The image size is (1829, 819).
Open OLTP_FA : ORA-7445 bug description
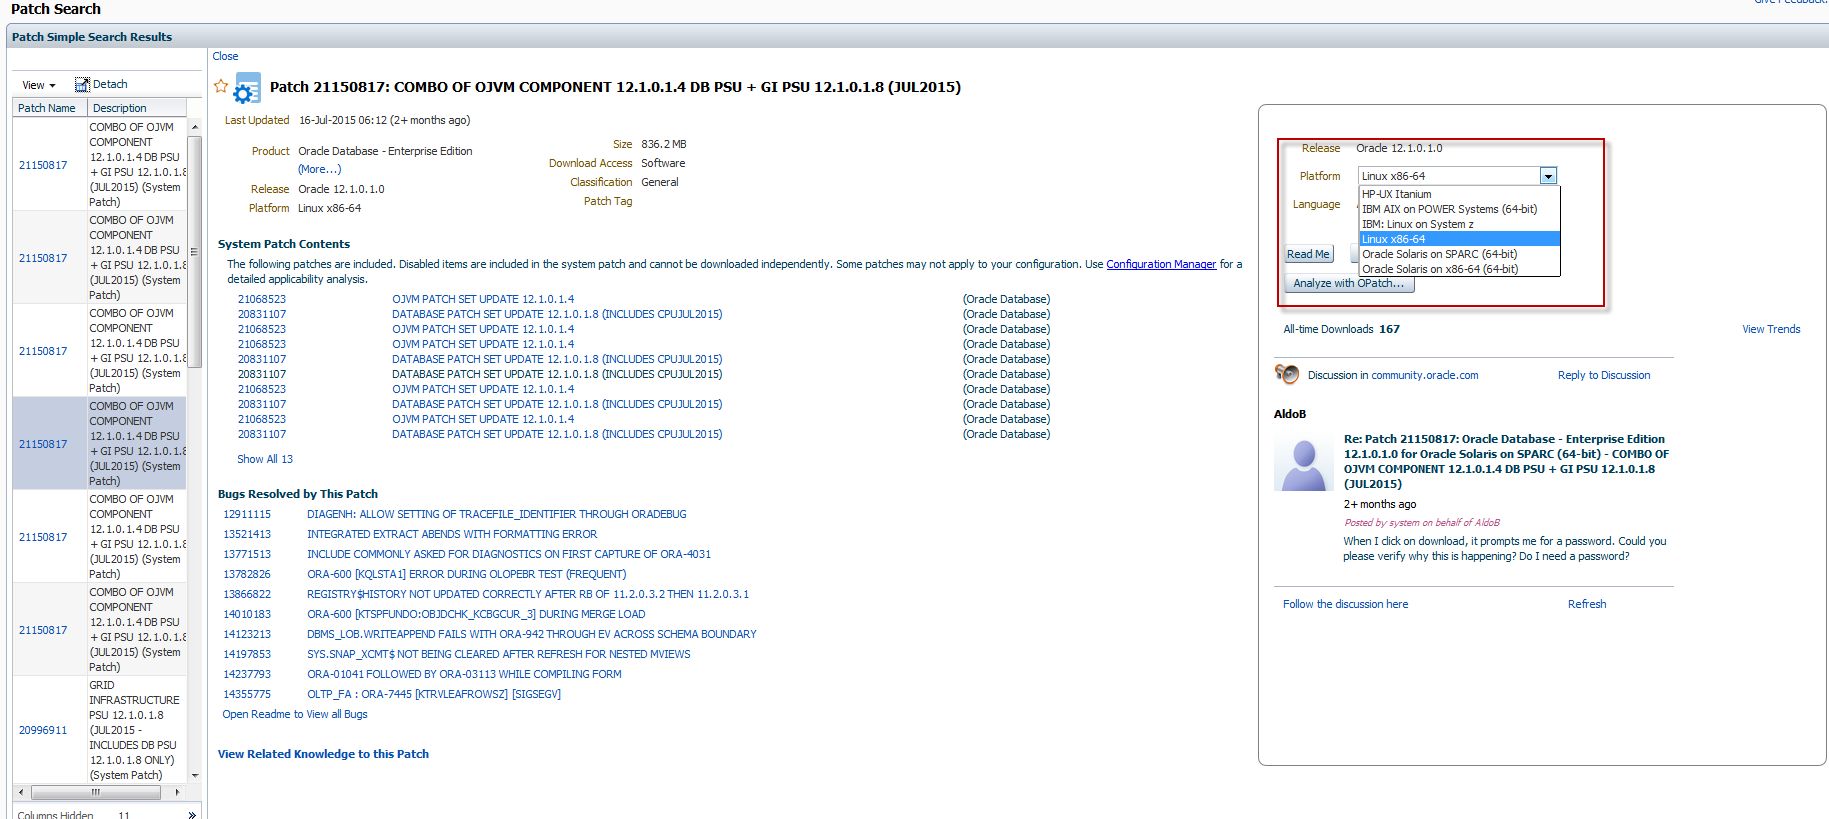click(434, 694)
